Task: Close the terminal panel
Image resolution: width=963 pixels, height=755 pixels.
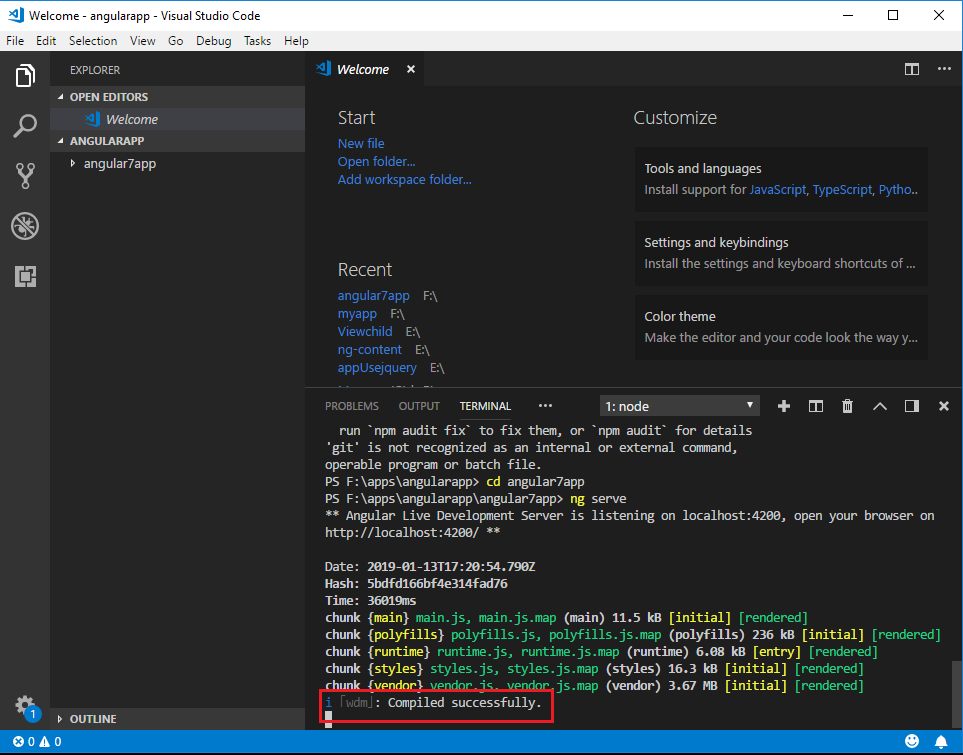Action: (944, 406)
